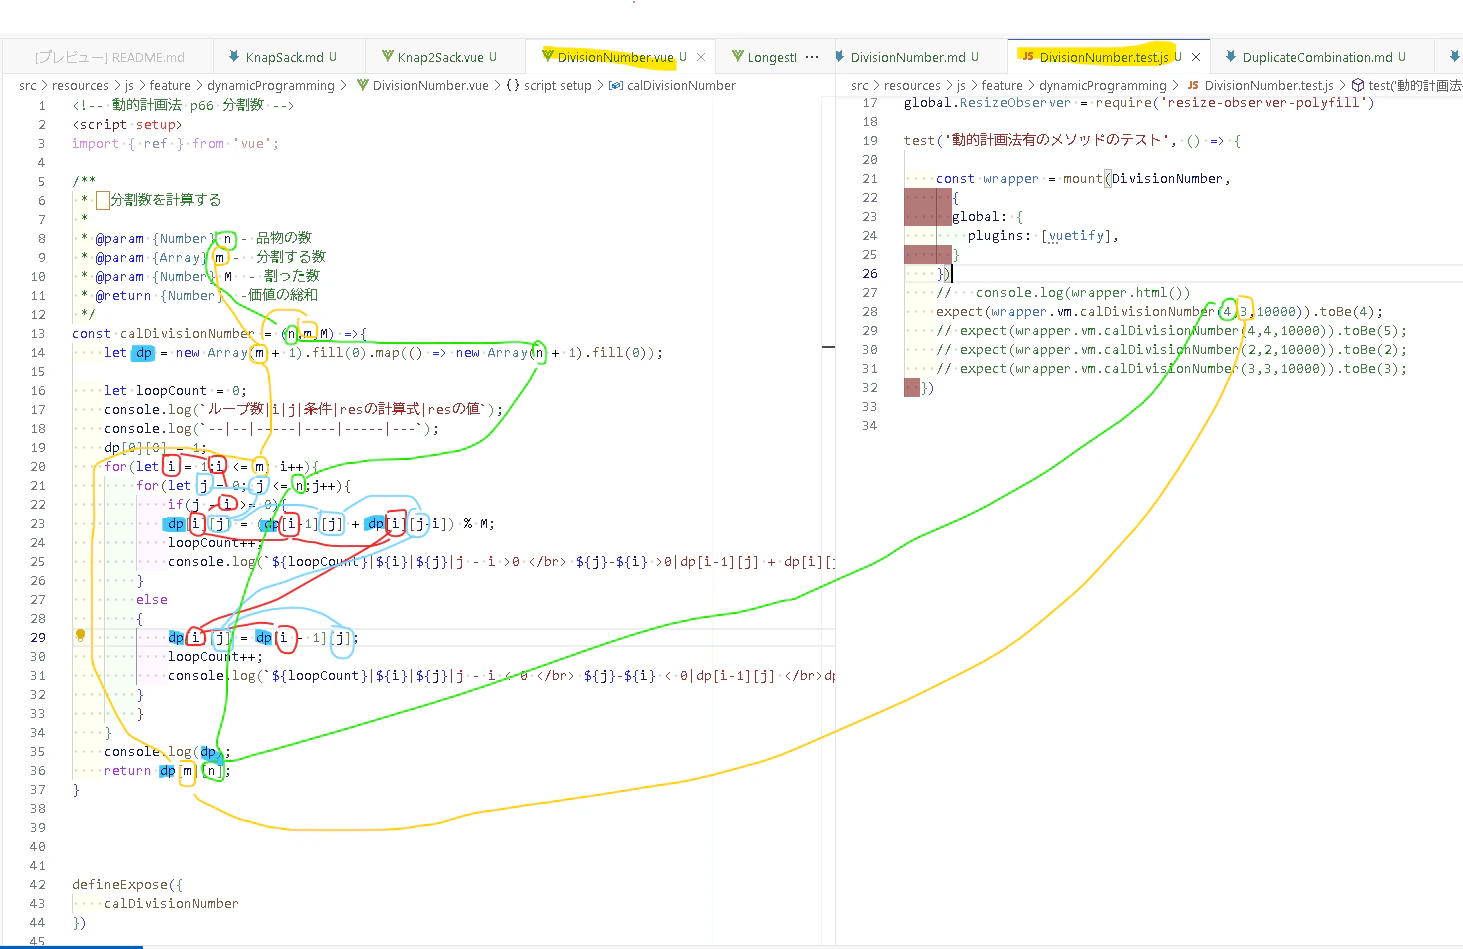The width and height of the screenshot is (1463, 949).
Task: Open the editor tab overflow menu (three dots)
Action: tap(812, 57)
